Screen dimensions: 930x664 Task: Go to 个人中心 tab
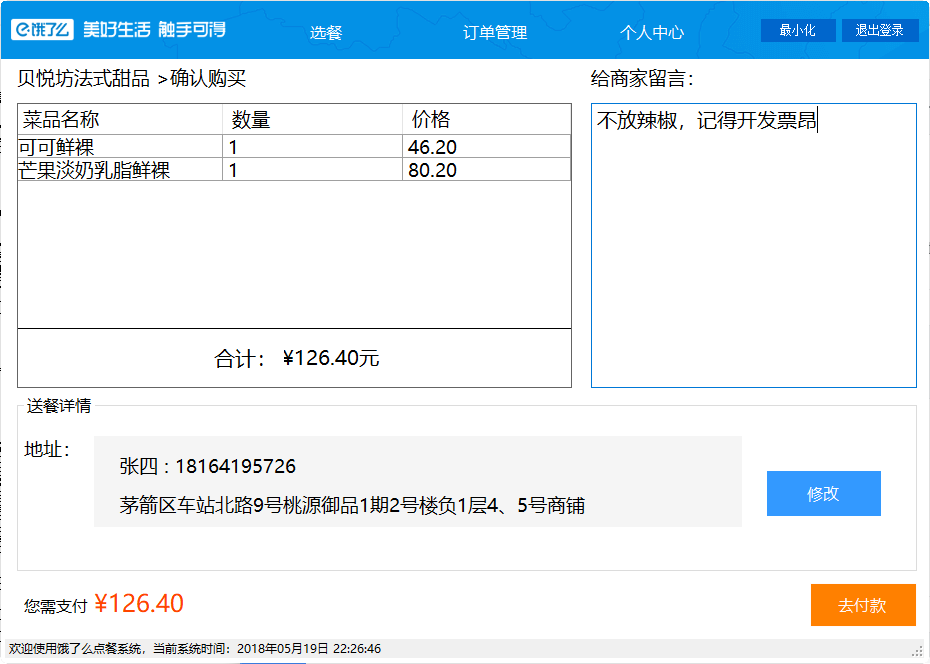coord(652,32)
